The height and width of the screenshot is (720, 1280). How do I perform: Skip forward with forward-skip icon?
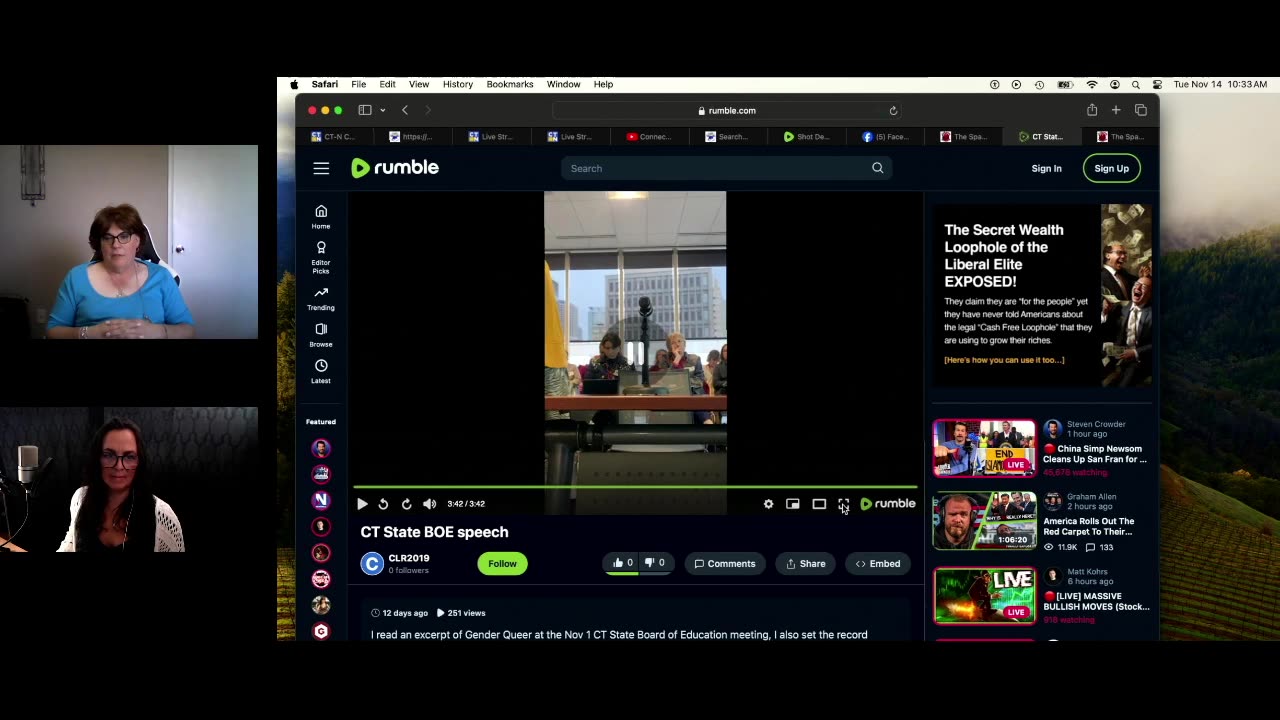click(406, 504)
